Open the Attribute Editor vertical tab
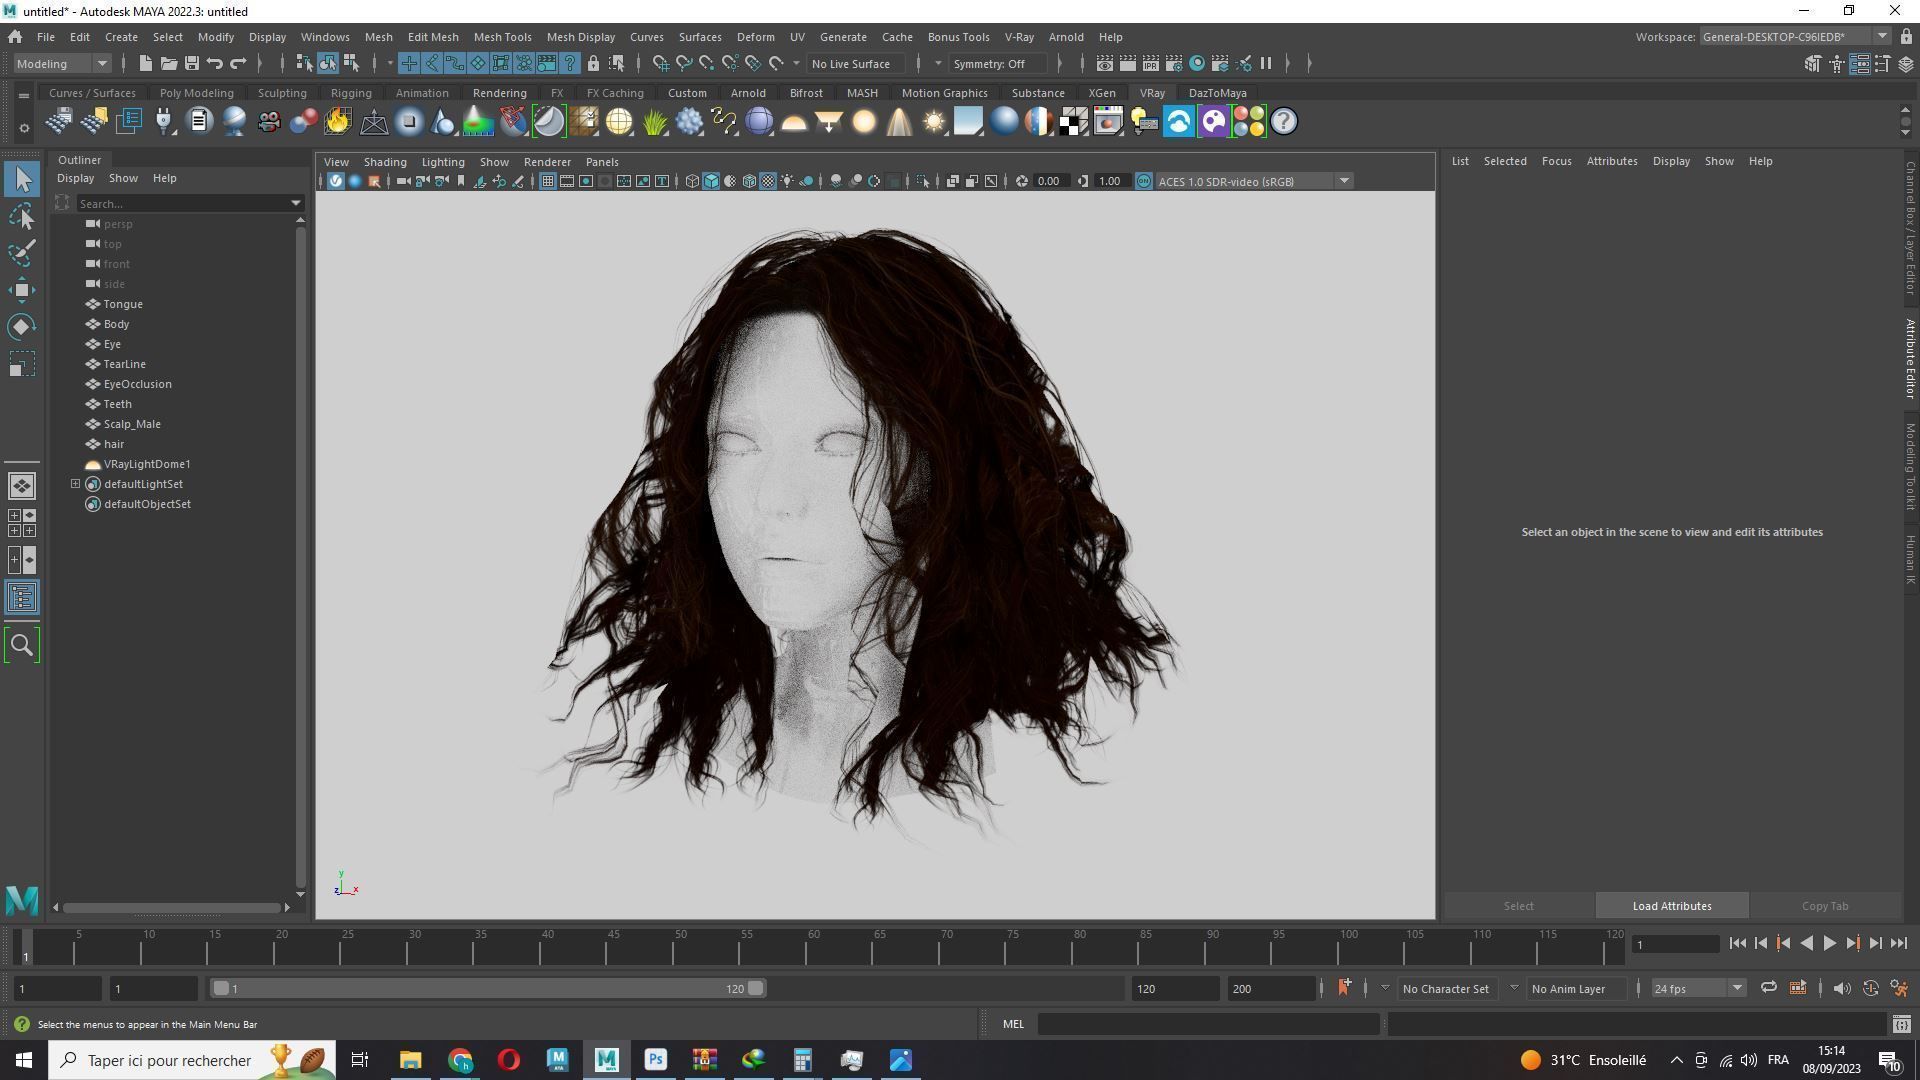 click(1910, 359)
